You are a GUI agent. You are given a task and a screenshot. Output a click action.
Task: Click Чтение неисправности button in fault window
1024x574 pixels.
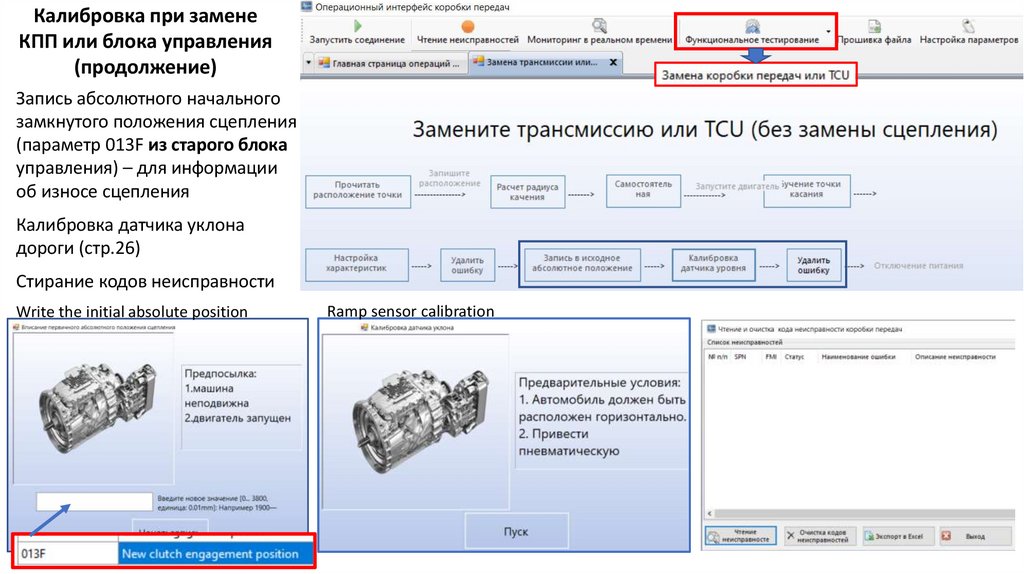[x=741, y=536]
